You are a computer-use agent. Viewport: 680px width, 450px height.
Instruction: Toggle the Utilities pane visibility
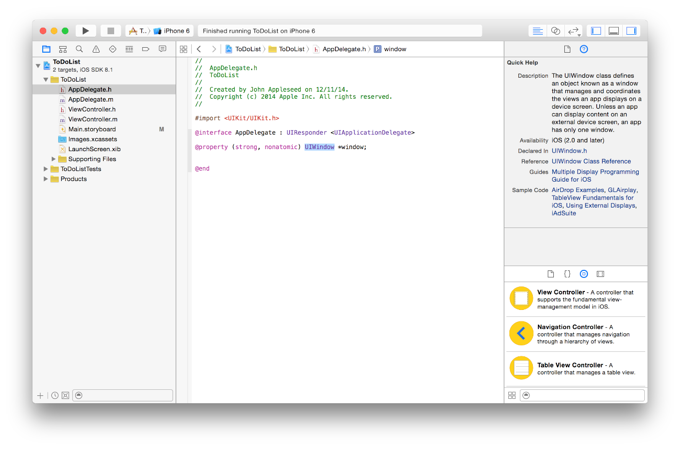(631, 31)
